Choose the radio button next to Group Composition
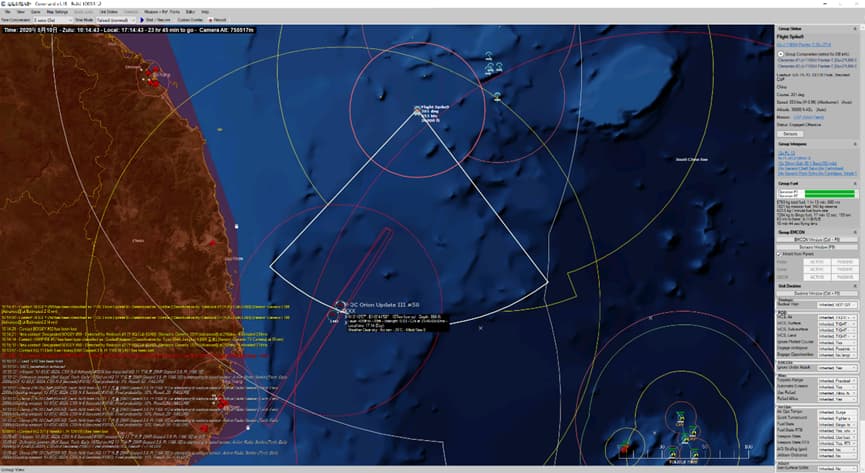The image size is (865, 473). point(781,54)
